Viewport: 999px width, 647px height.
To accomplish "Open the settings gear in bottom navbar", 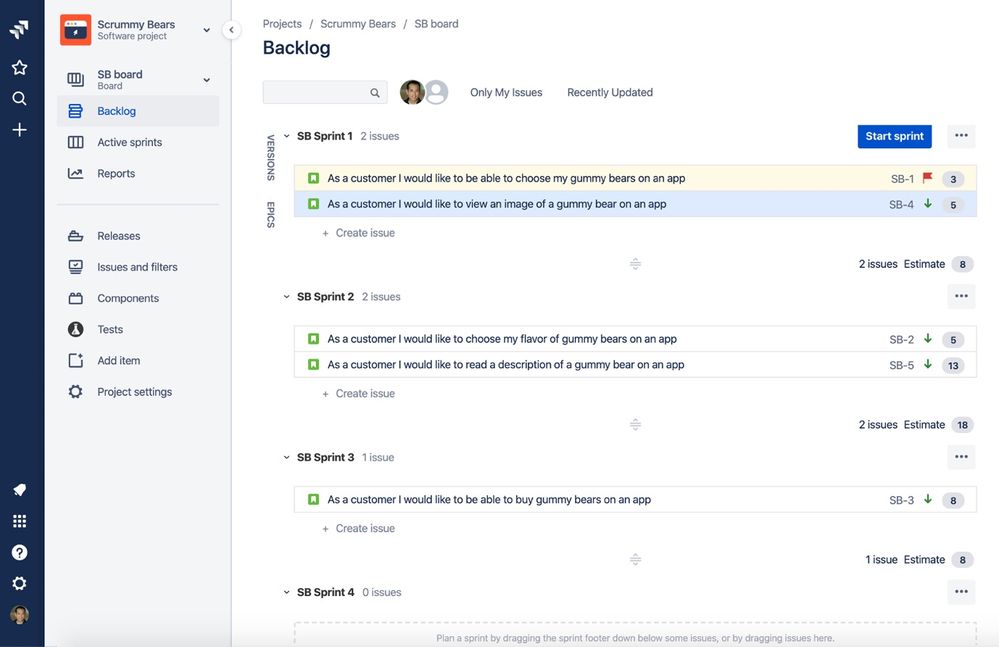I will pyautogui.click(x=20, y=583).
